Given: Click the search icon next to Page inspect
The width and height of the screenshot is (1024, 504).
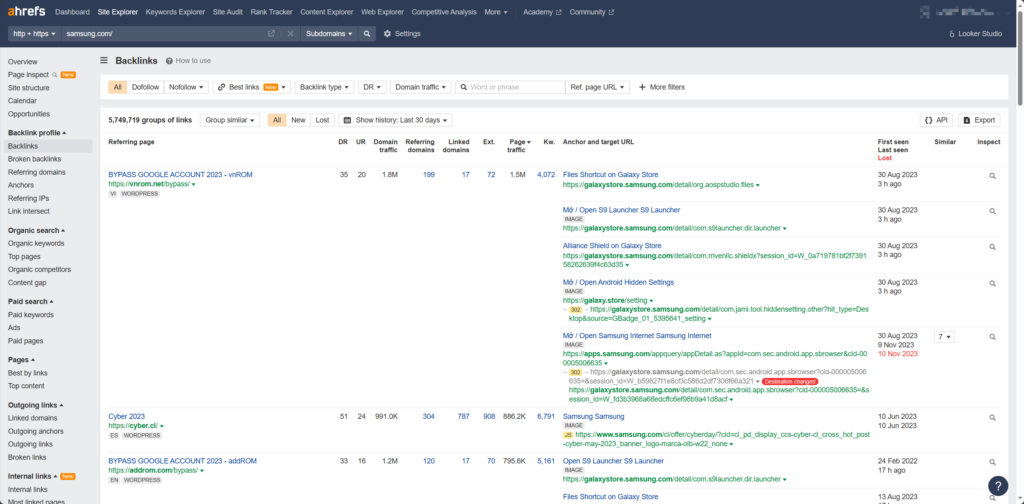Looking at the screenshot, I should tap(54, 74).
